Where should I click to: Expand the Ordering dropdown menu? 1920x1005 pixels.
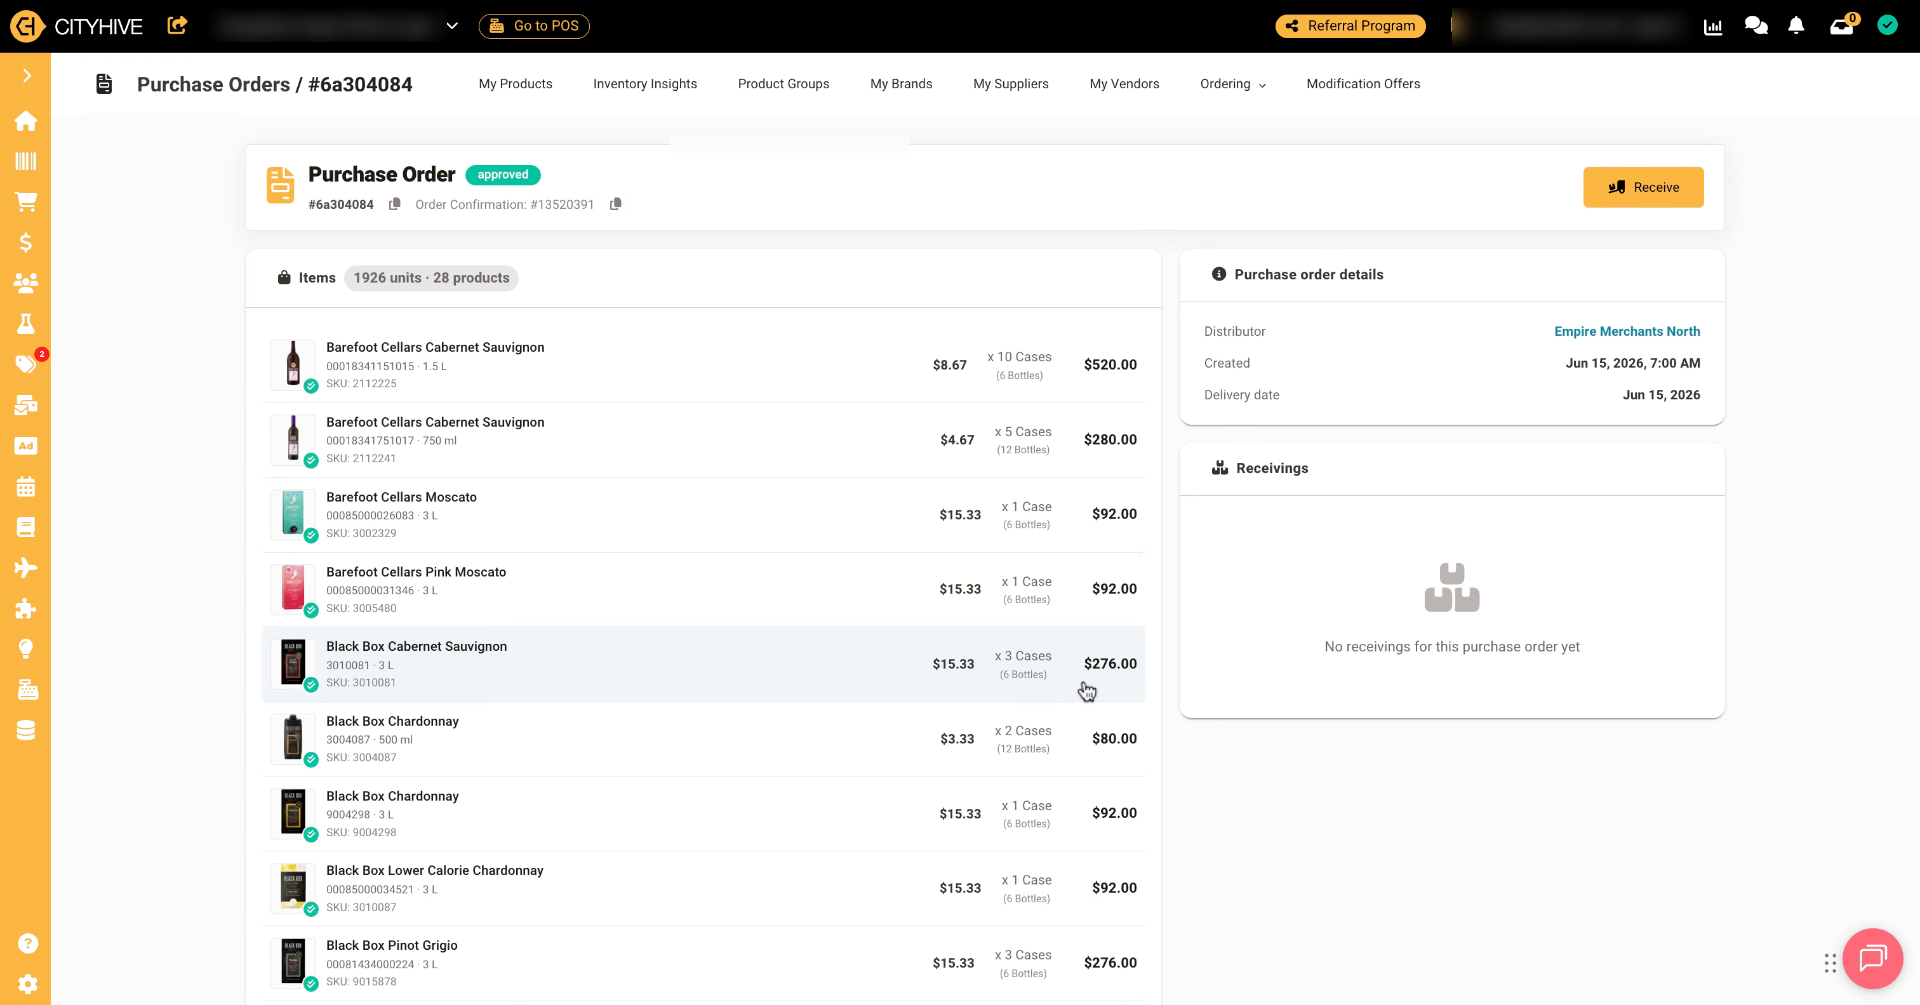point(1233,84)
